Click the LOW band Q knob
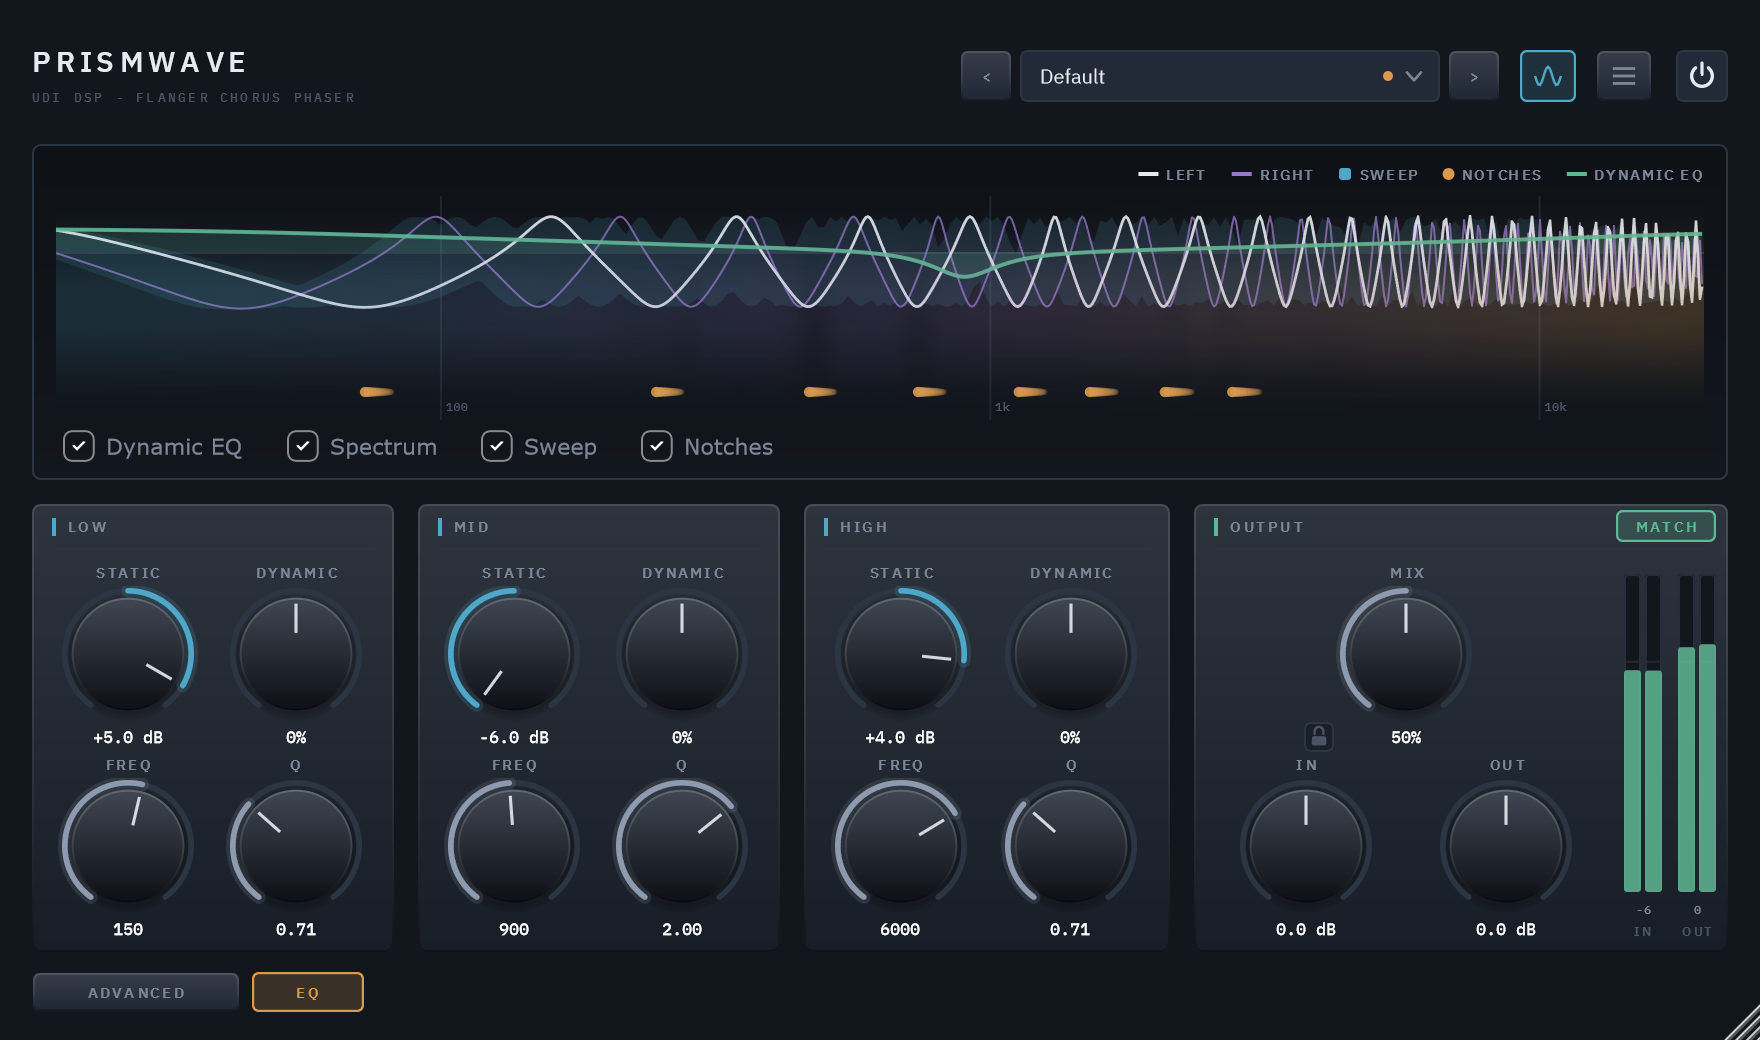 tap(296, 846)
